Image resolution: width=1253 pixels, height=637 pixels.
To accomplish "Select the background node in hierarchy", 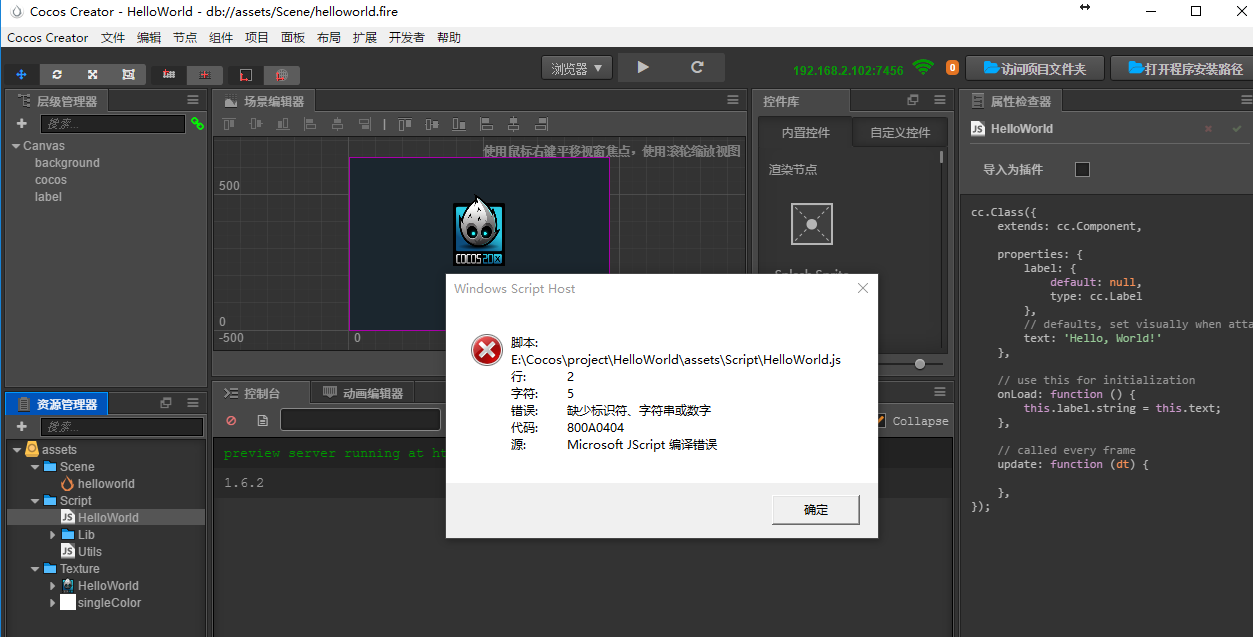I will pyautogui.click(x=67, y=163).
